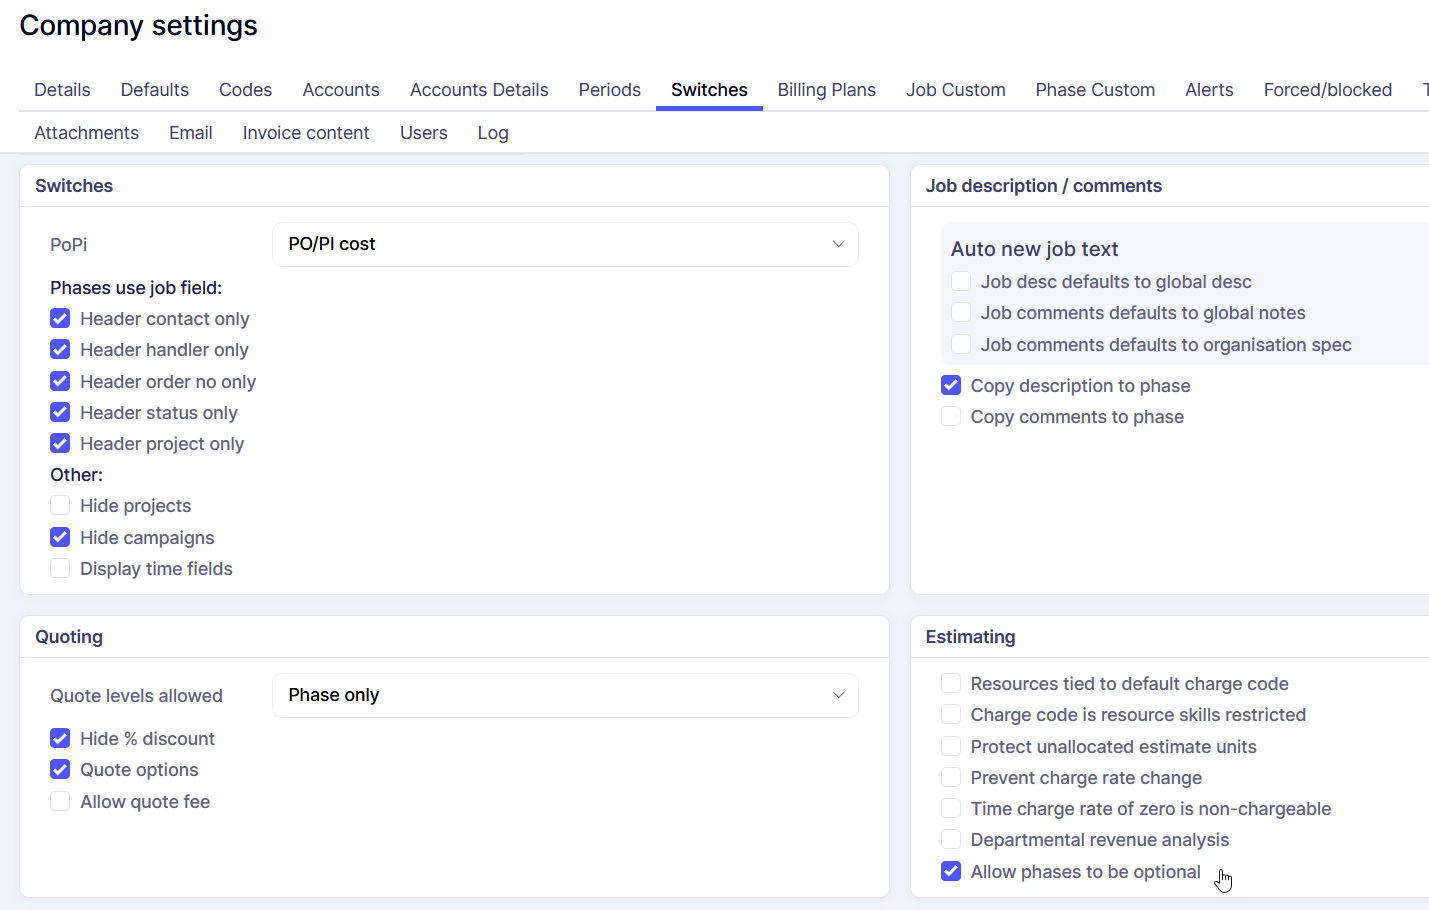Open the Accounts Details tab

click(x=479, y=90)
